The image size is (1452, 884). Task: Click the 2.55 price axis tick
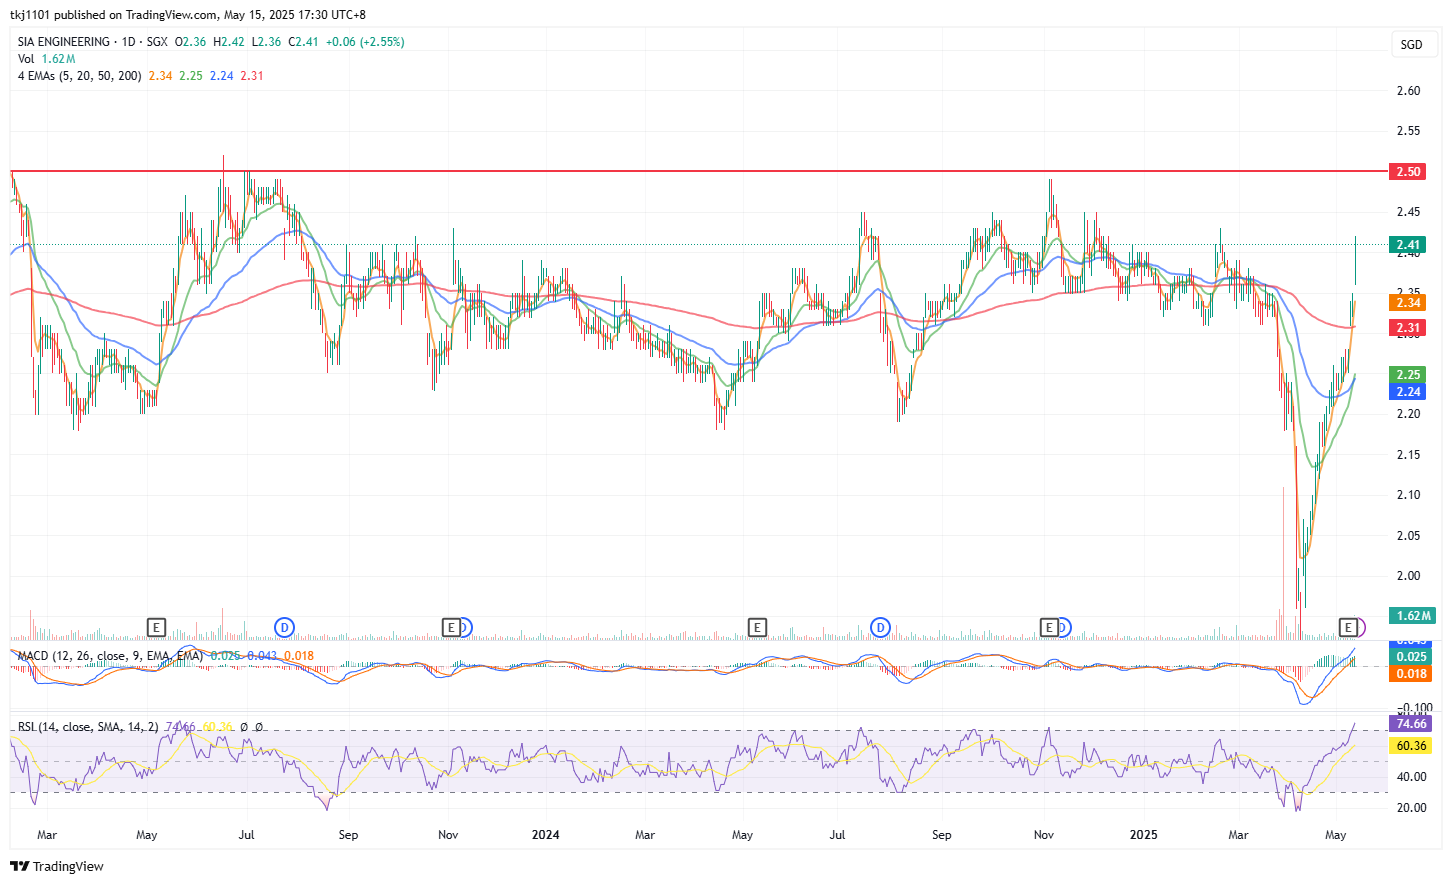(1408, 131)
